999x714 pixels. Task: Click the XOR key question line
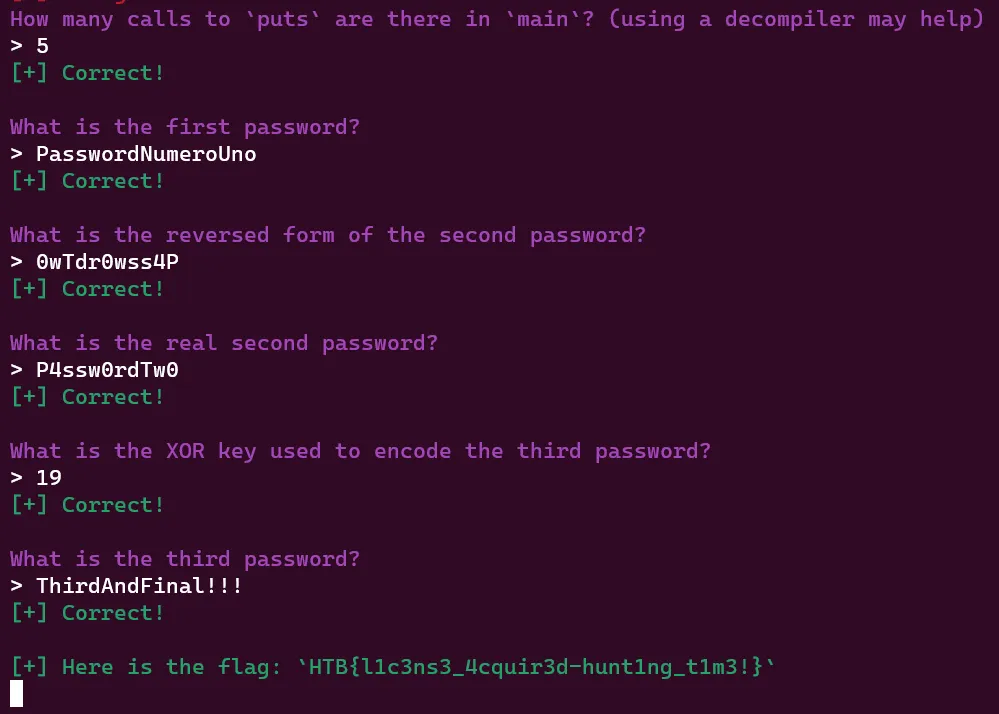pyautogui.click(x=360, y=451)
